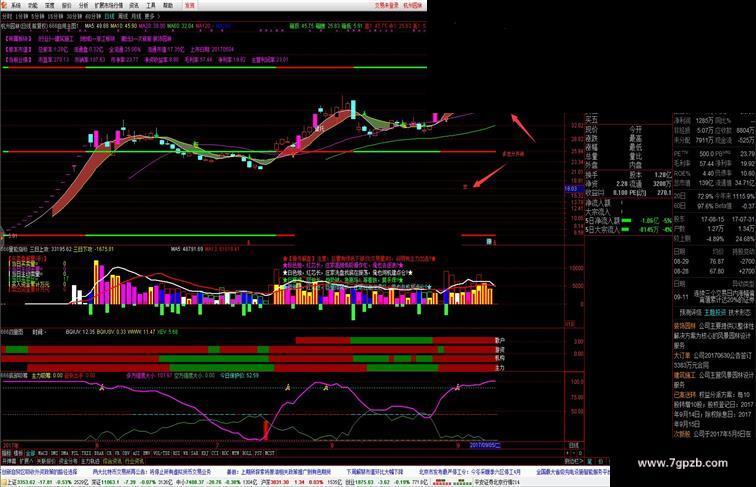Screen dimensions: 756x487
Task: Choose the RSI indicator
Action: click(x=176, y=453)
